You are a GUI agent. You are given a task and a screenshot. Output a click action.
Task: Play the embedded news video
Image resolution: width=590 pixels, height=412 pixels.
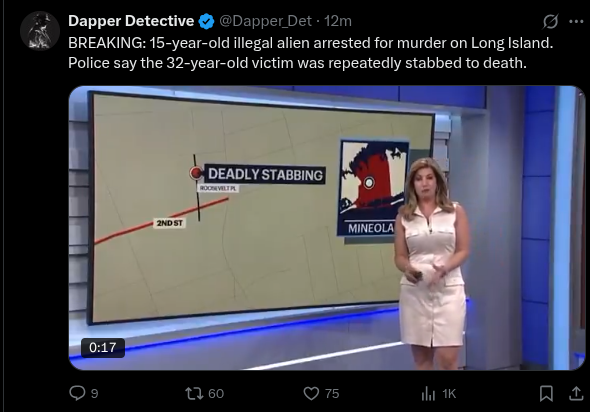[x=327, y=228]
